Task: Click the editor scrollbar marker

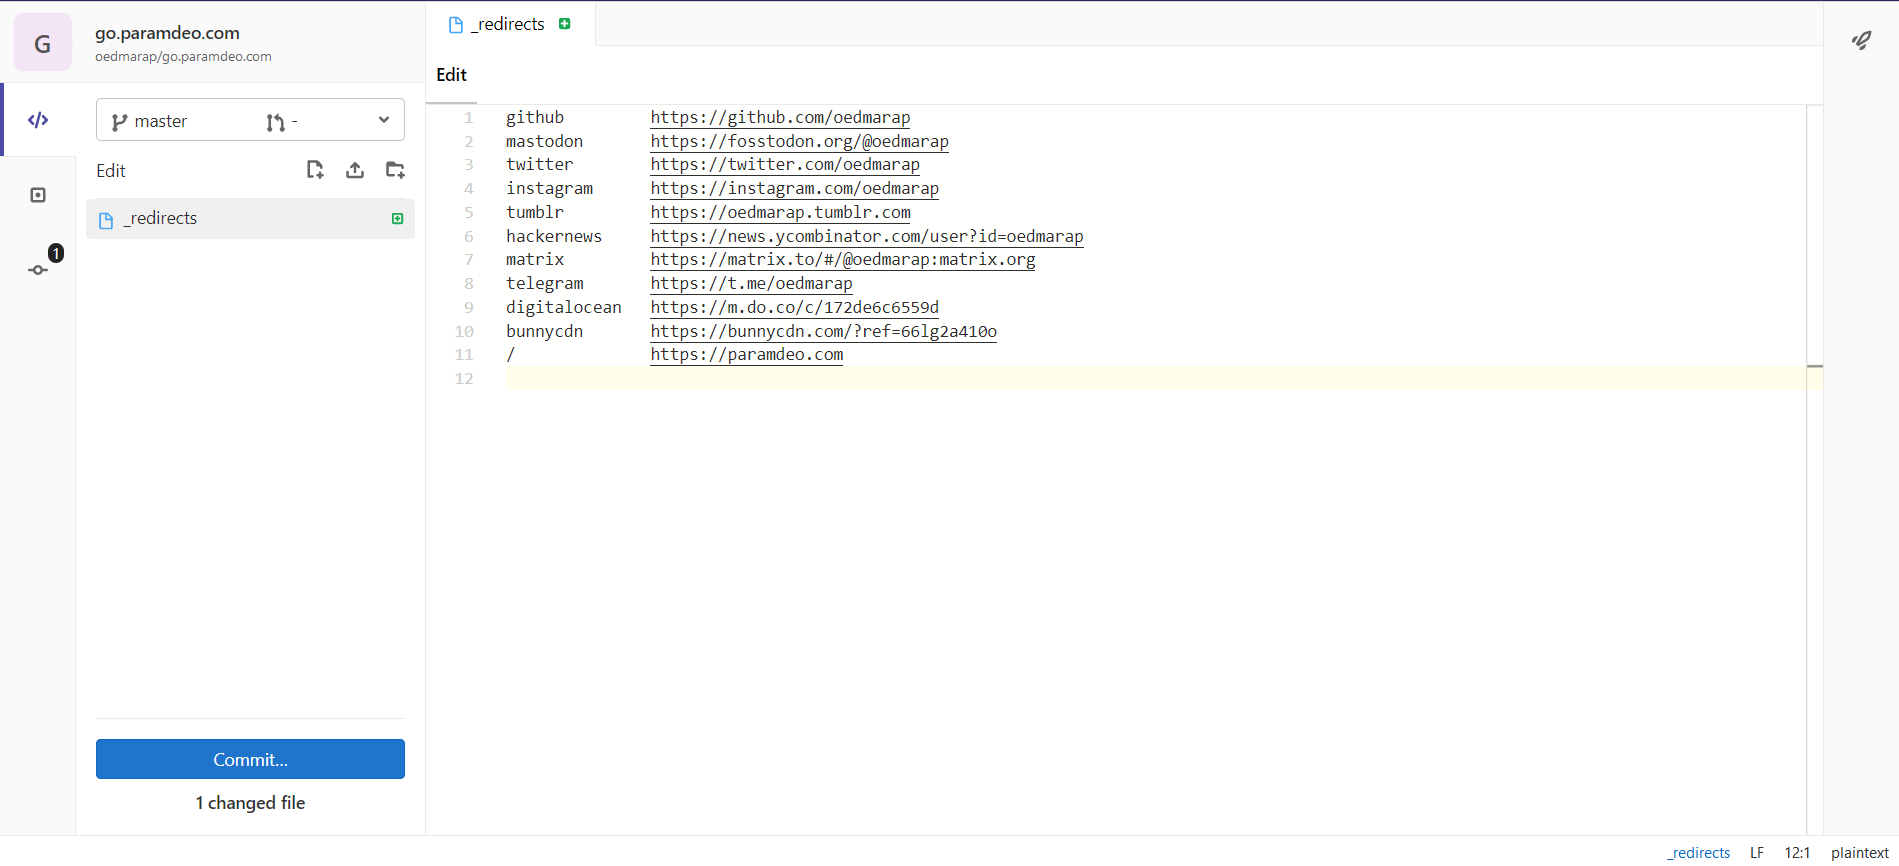Action: tap(1815, 367)
